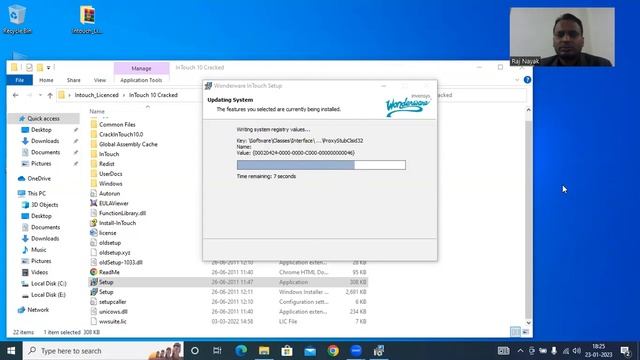The image size is (640, 360).
Task: Select the Global Assembly Cache folder
Action: (x=128, y=144)
